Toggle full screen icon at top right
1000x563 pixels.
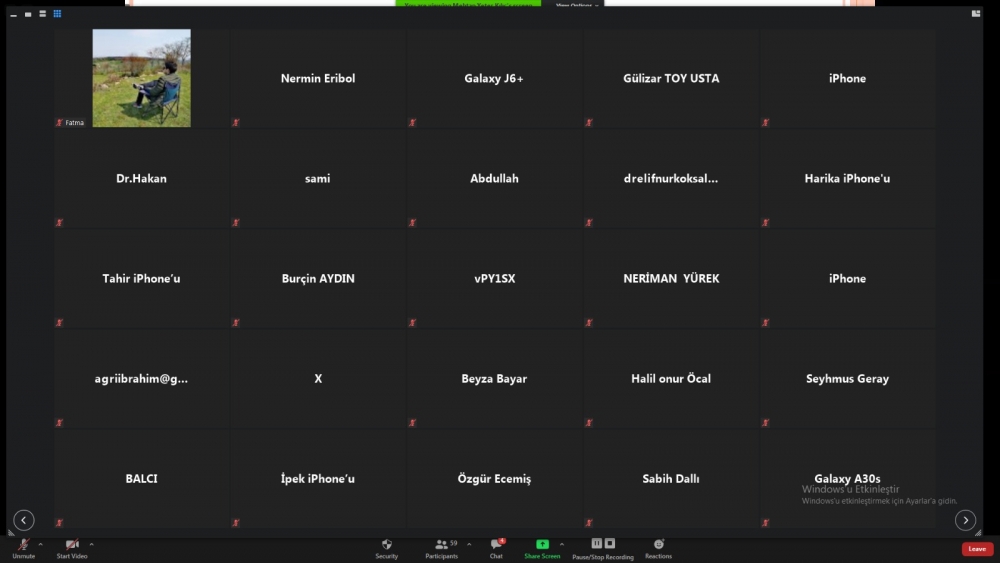click(x=975, y=13)
